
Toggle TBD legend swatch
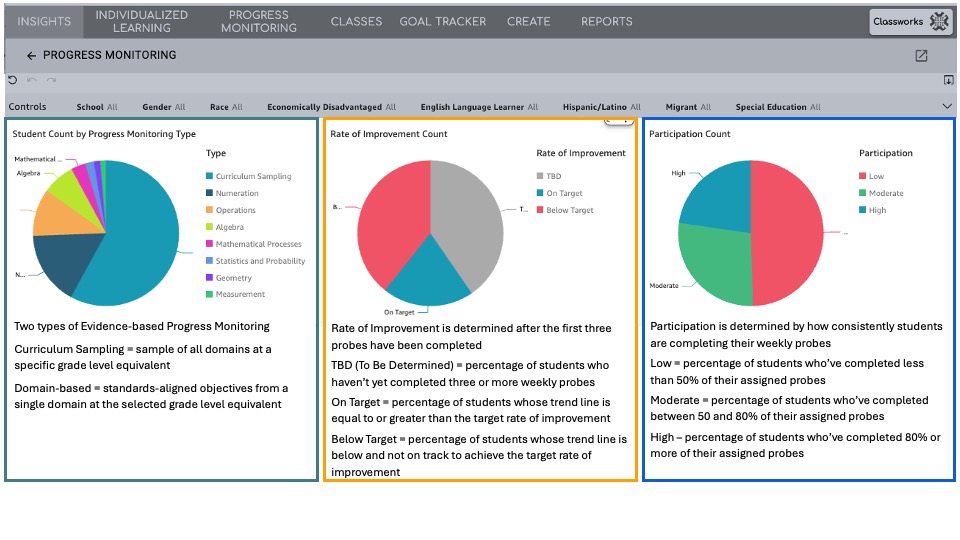pyautogui.click(x=540, y=176)
